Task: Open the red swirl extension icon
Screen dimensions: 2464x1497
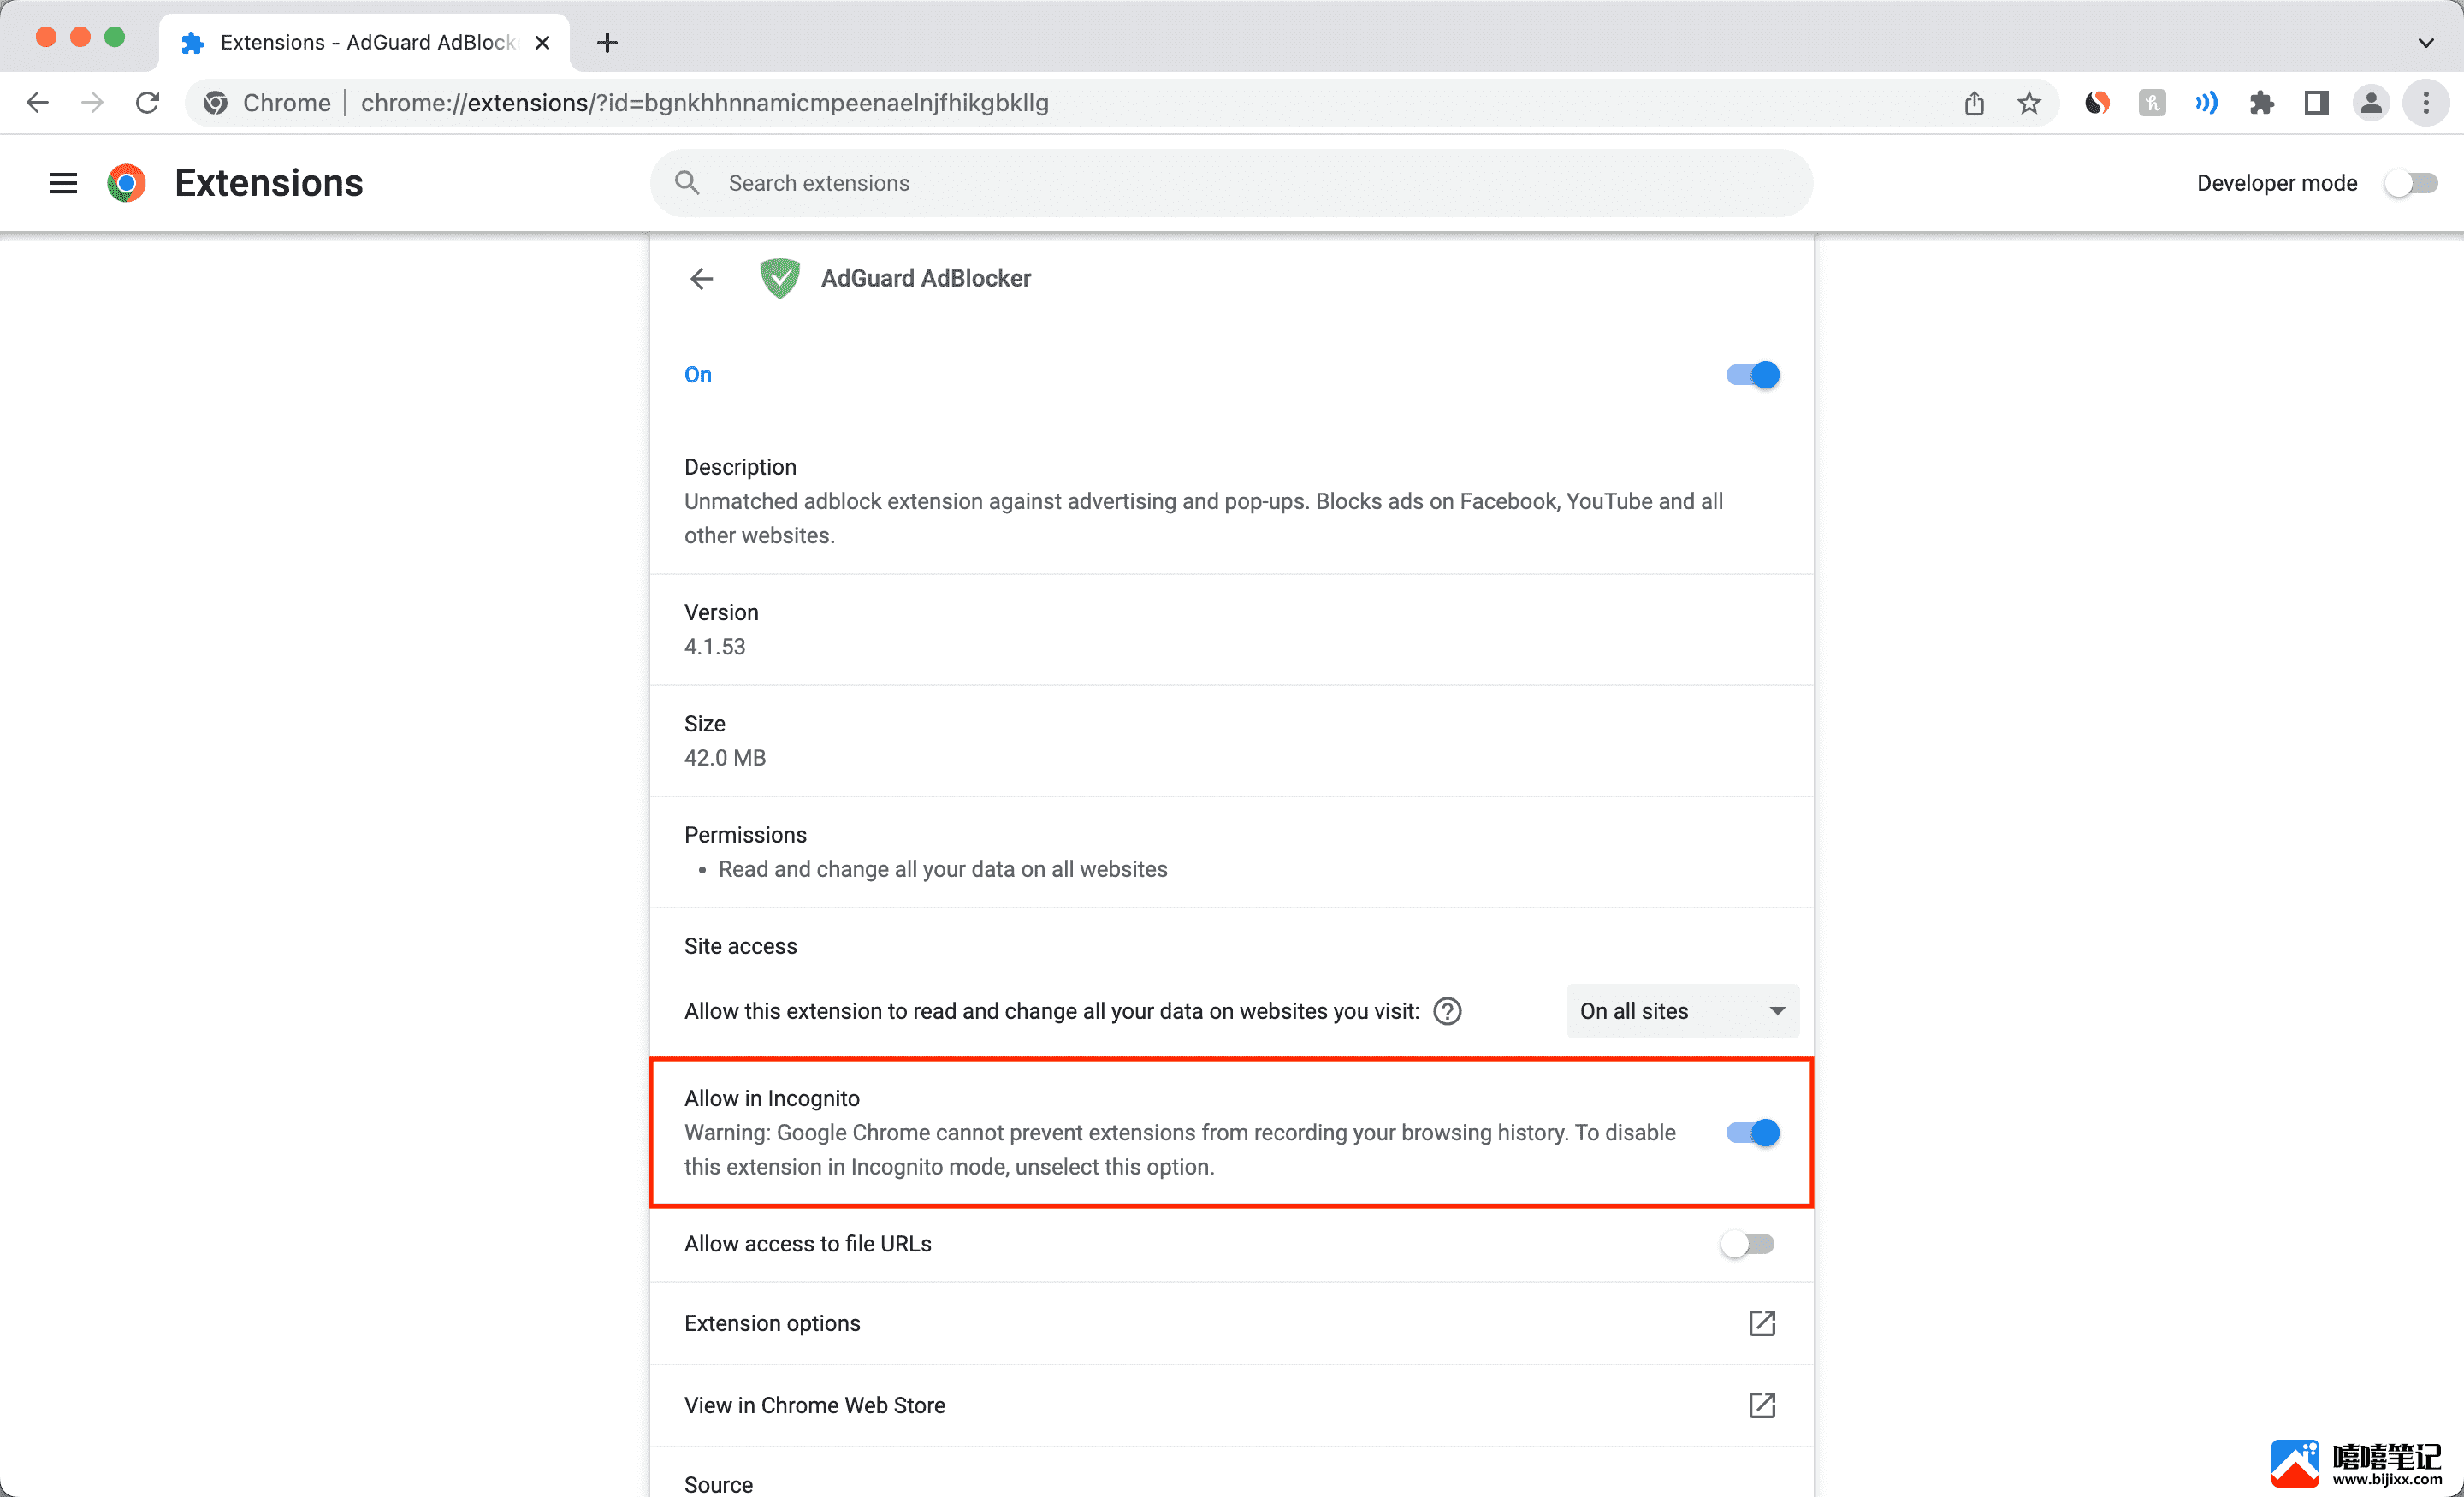Action: [2097, 102]
